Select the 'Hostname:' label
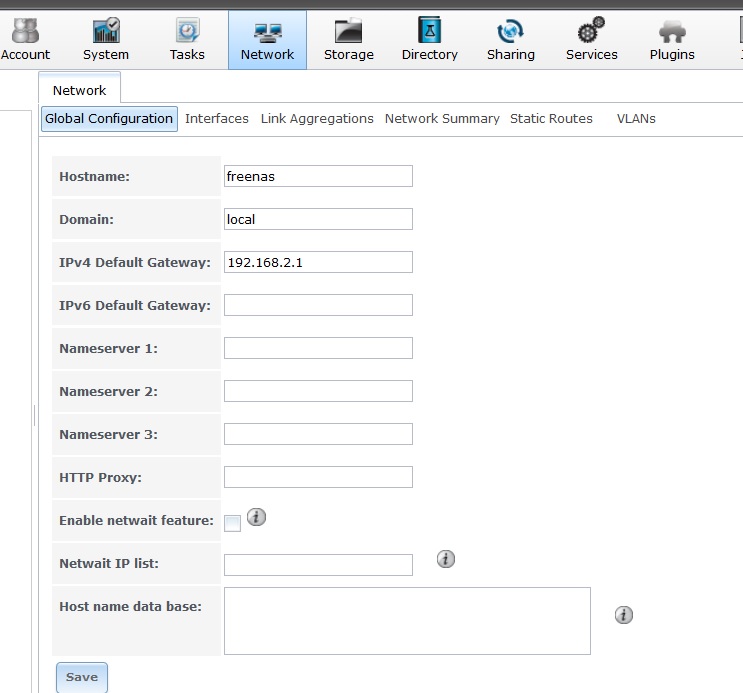 [94, 176]
